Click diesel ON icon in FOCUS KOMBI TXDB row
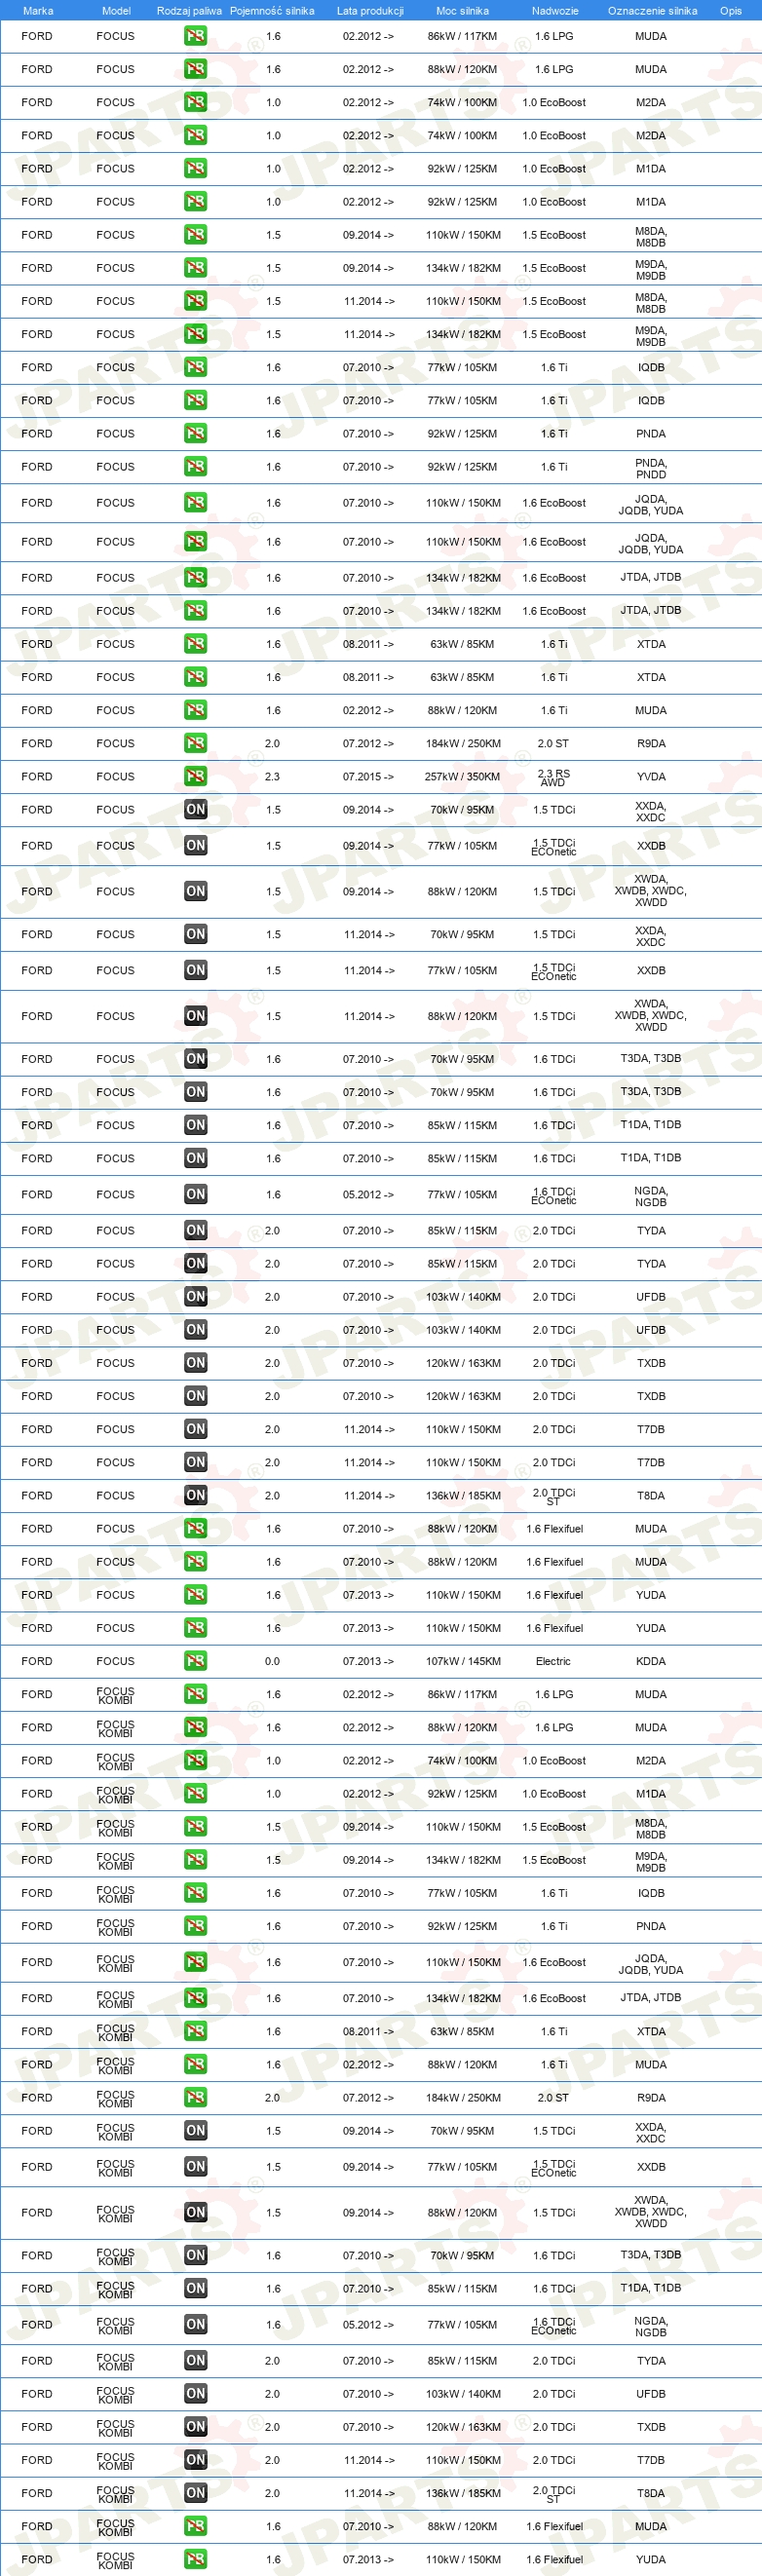This screenshot has height=2576, width=762. tap(195, 2427)
